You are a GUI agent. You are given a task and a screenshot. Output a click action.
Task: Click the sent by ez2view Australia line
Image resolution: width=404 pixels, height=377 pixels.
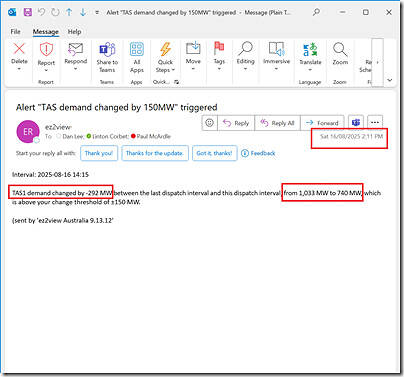coord(63,220)
